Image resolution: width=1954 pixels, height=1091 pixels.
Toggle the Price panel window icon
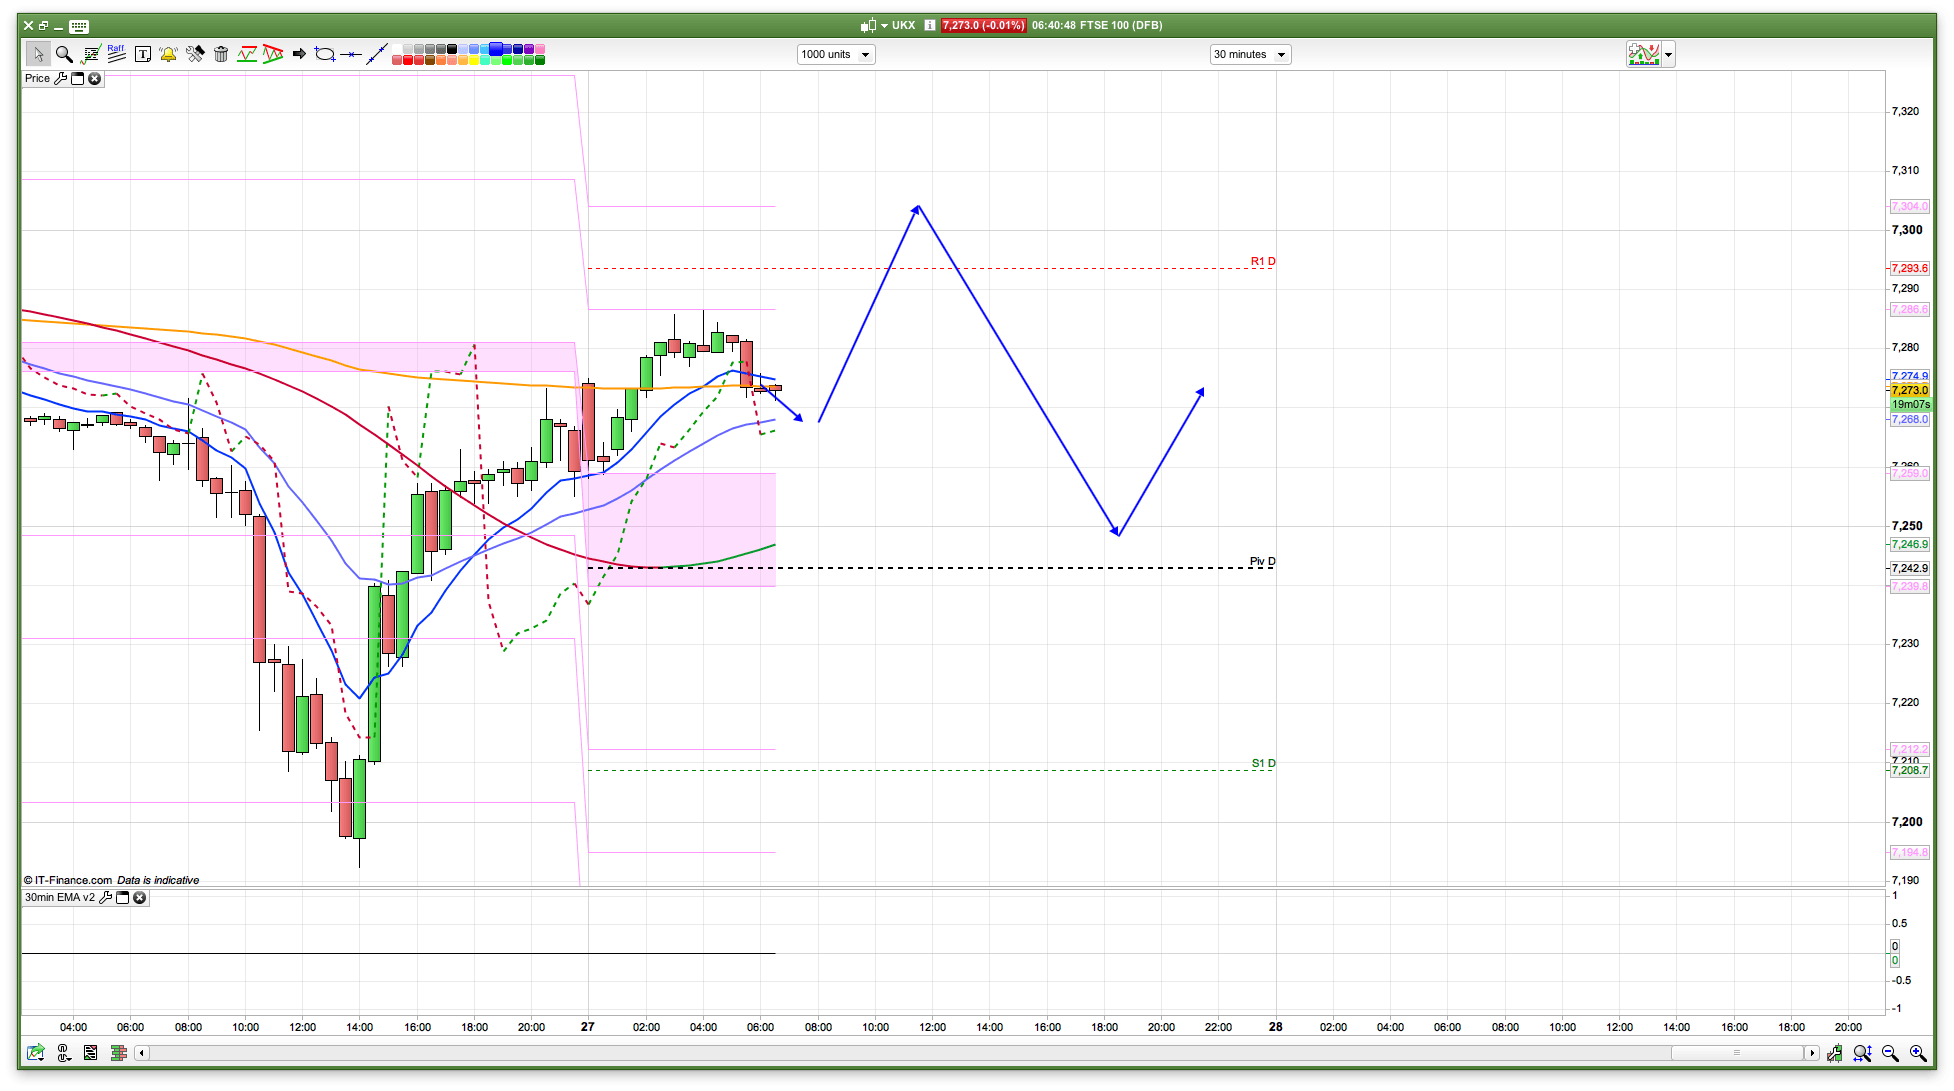(78, 78)
